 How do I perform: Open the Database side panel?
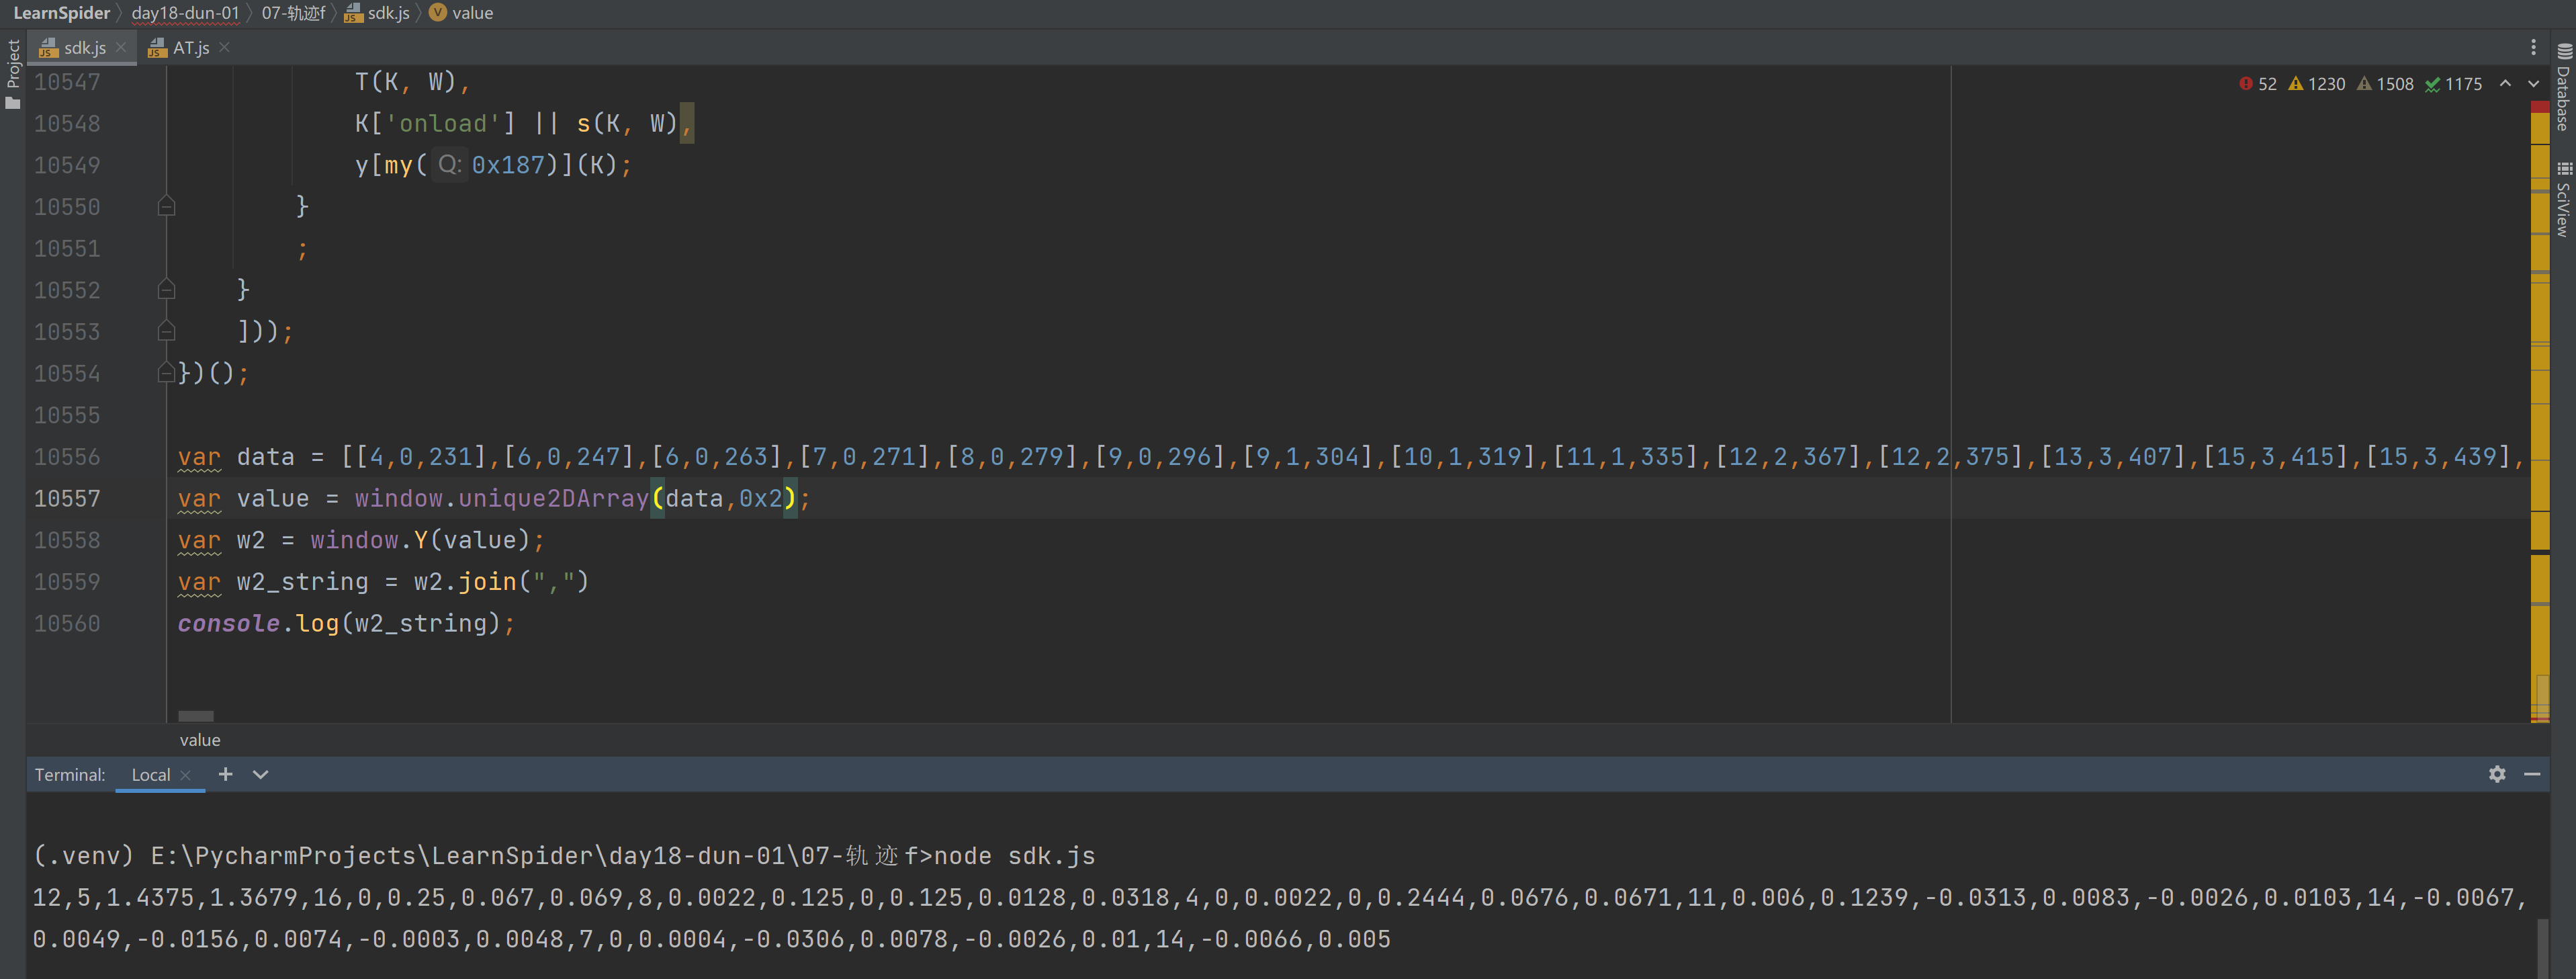pos(2563,88)
